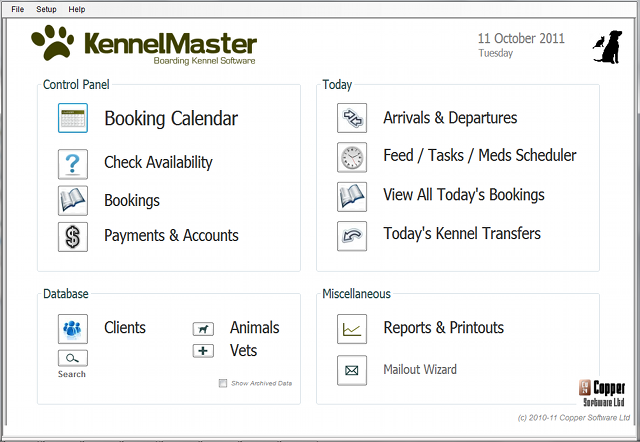Click the Today's Kennel Transfers label
The width and height of the screenshot is (640, 442).
click(462, 233)
